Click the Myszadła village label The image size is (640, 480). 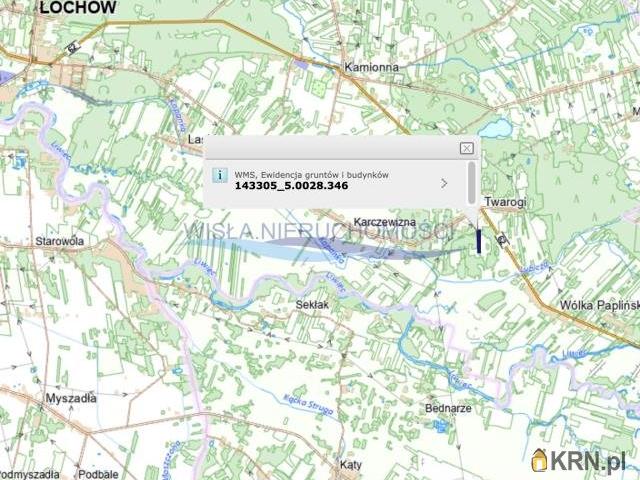tap(71, 398)
